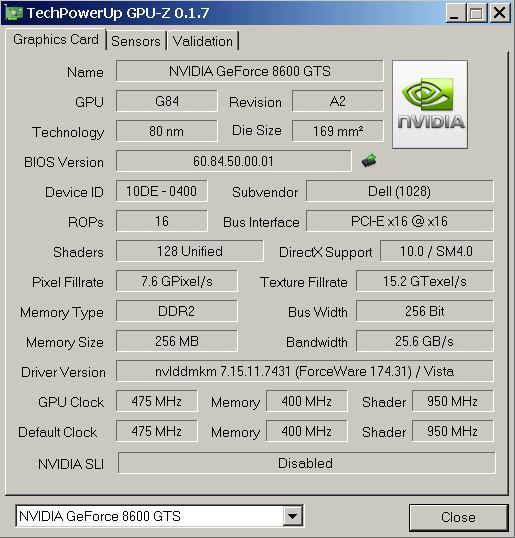The width and height of the screenshot is (515, 538).
Task: Close window using title bar X
Action: [x=499, y=13]
